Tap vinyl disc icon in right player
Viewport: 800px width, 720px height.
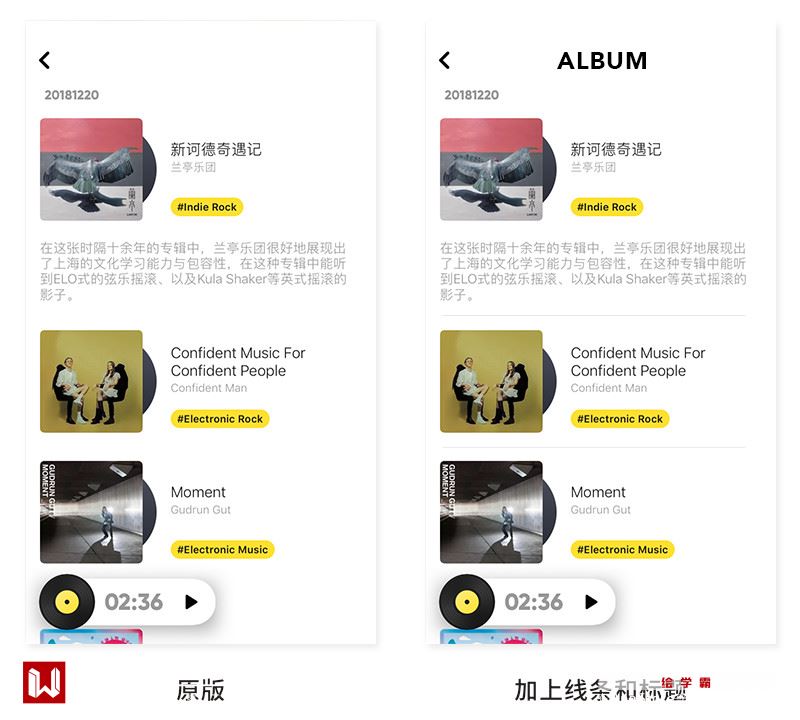(x=467, y=602)
